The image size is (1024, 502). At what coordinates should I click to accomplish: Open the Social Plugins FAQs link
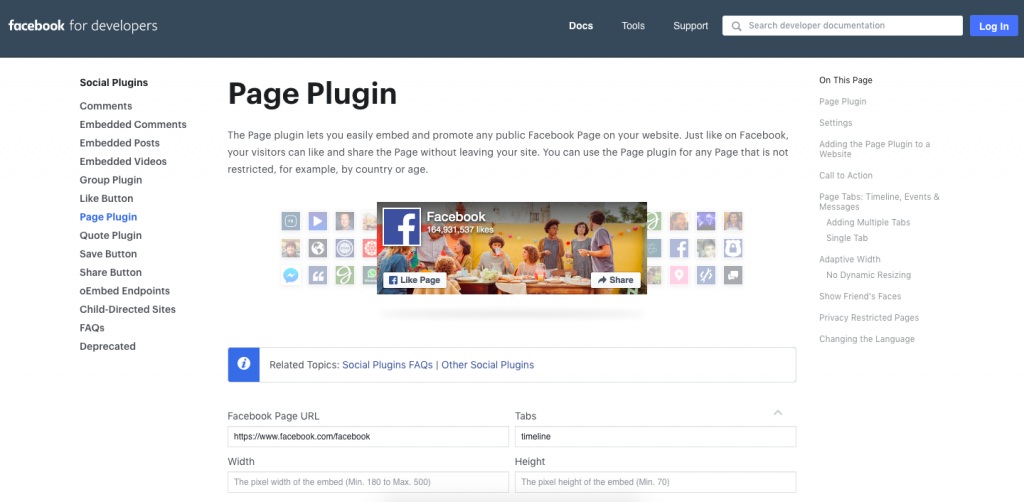click(x=387, y=365)
